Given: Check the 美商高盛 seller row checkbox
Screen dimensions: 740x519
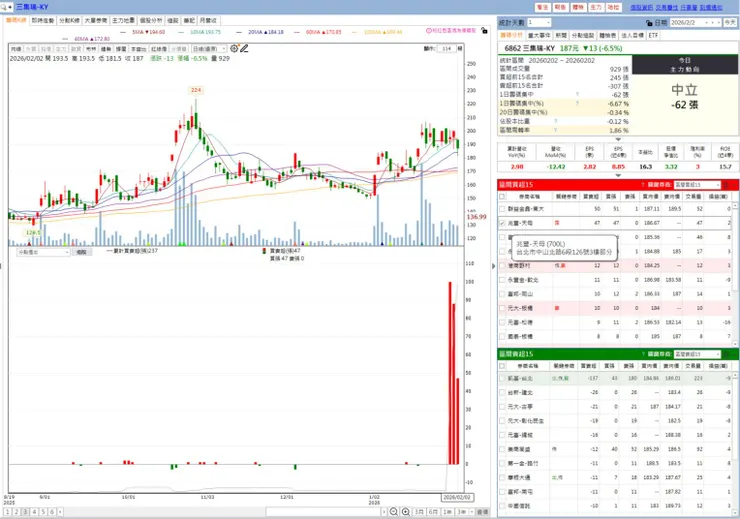Looking at the screenshot, I should tap(502, 449).
